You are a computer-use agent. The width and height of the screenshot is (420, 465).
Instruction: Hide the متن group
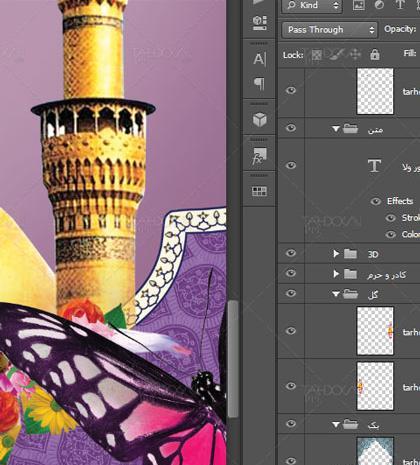coord(291,128)
